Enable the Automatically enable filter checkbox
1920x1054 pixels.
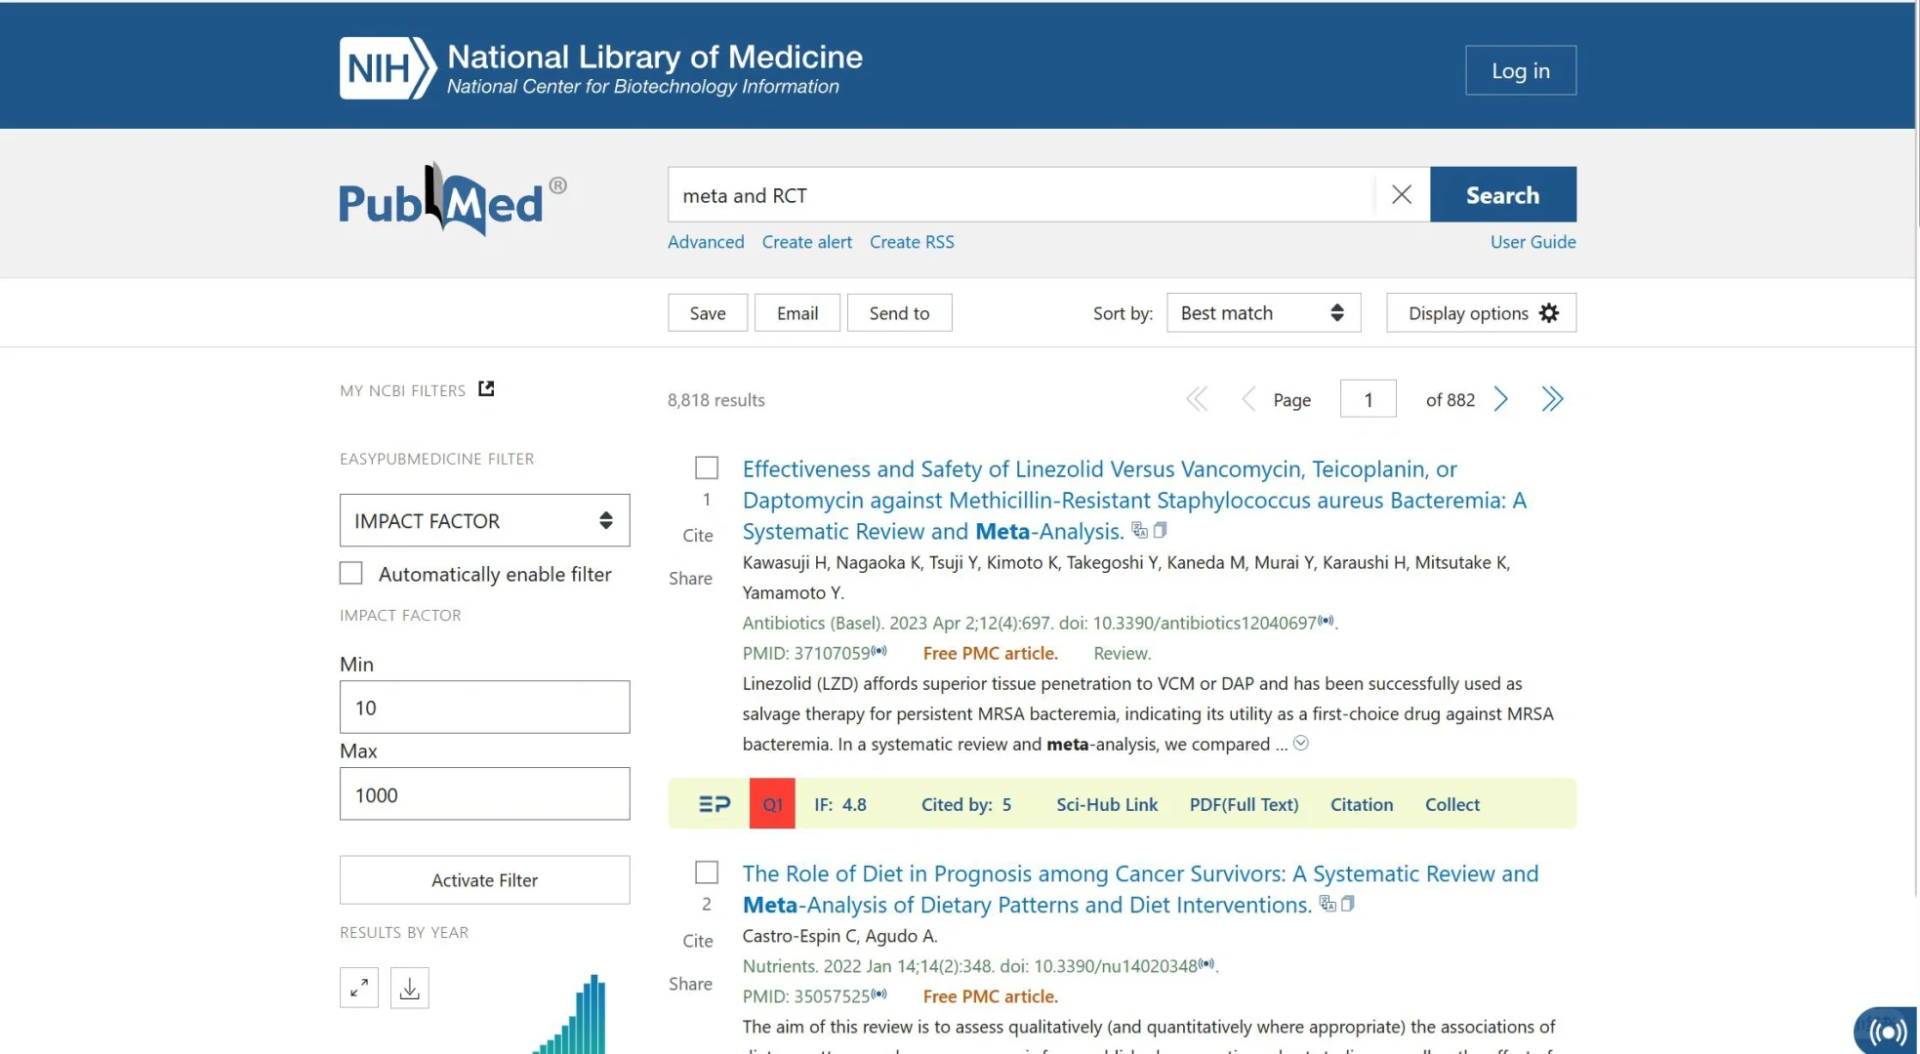point(351,573)
